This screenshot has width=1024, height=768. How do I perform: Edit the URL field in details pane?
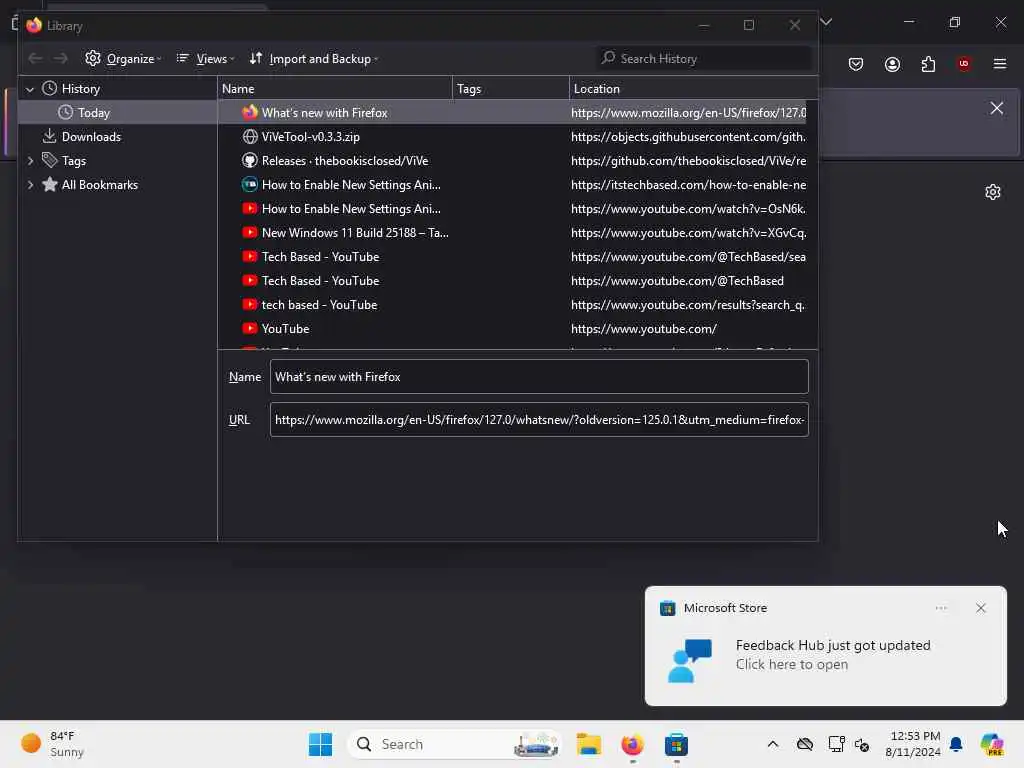539,420
